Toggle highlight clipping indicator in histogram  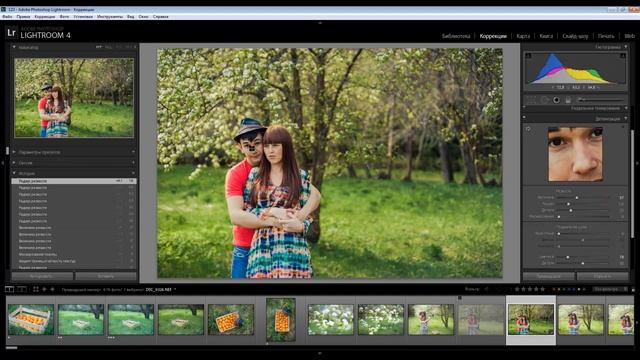coord(622,56)
